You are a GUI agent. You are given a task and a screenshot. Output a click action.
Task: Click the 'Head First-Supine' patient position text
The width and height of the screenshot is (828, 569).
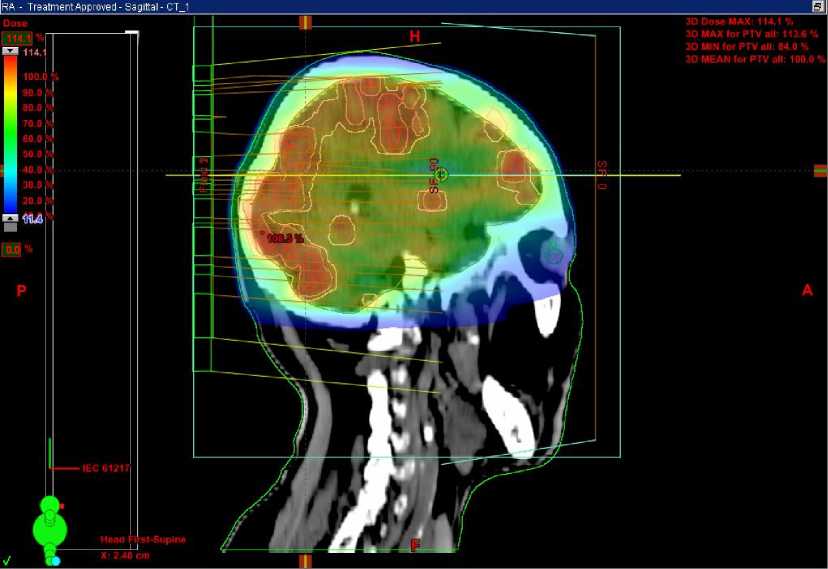coord(143,539)
